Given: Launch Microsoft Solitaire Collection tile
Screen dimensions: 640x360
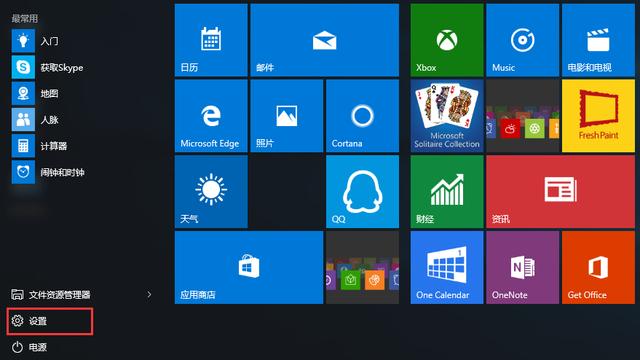Looking at the screenshot, I should pyautogui.click(x=447, y=116).
